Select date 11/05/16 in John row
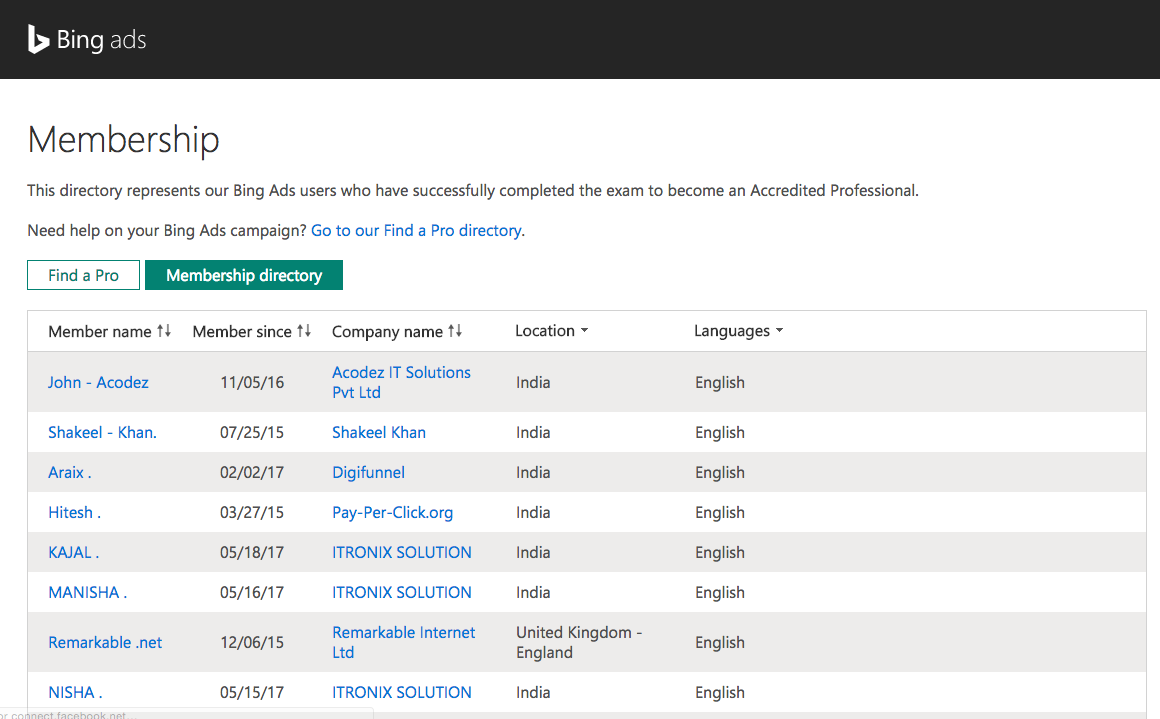Screen dimensions: 1160x719 [252, 382]
